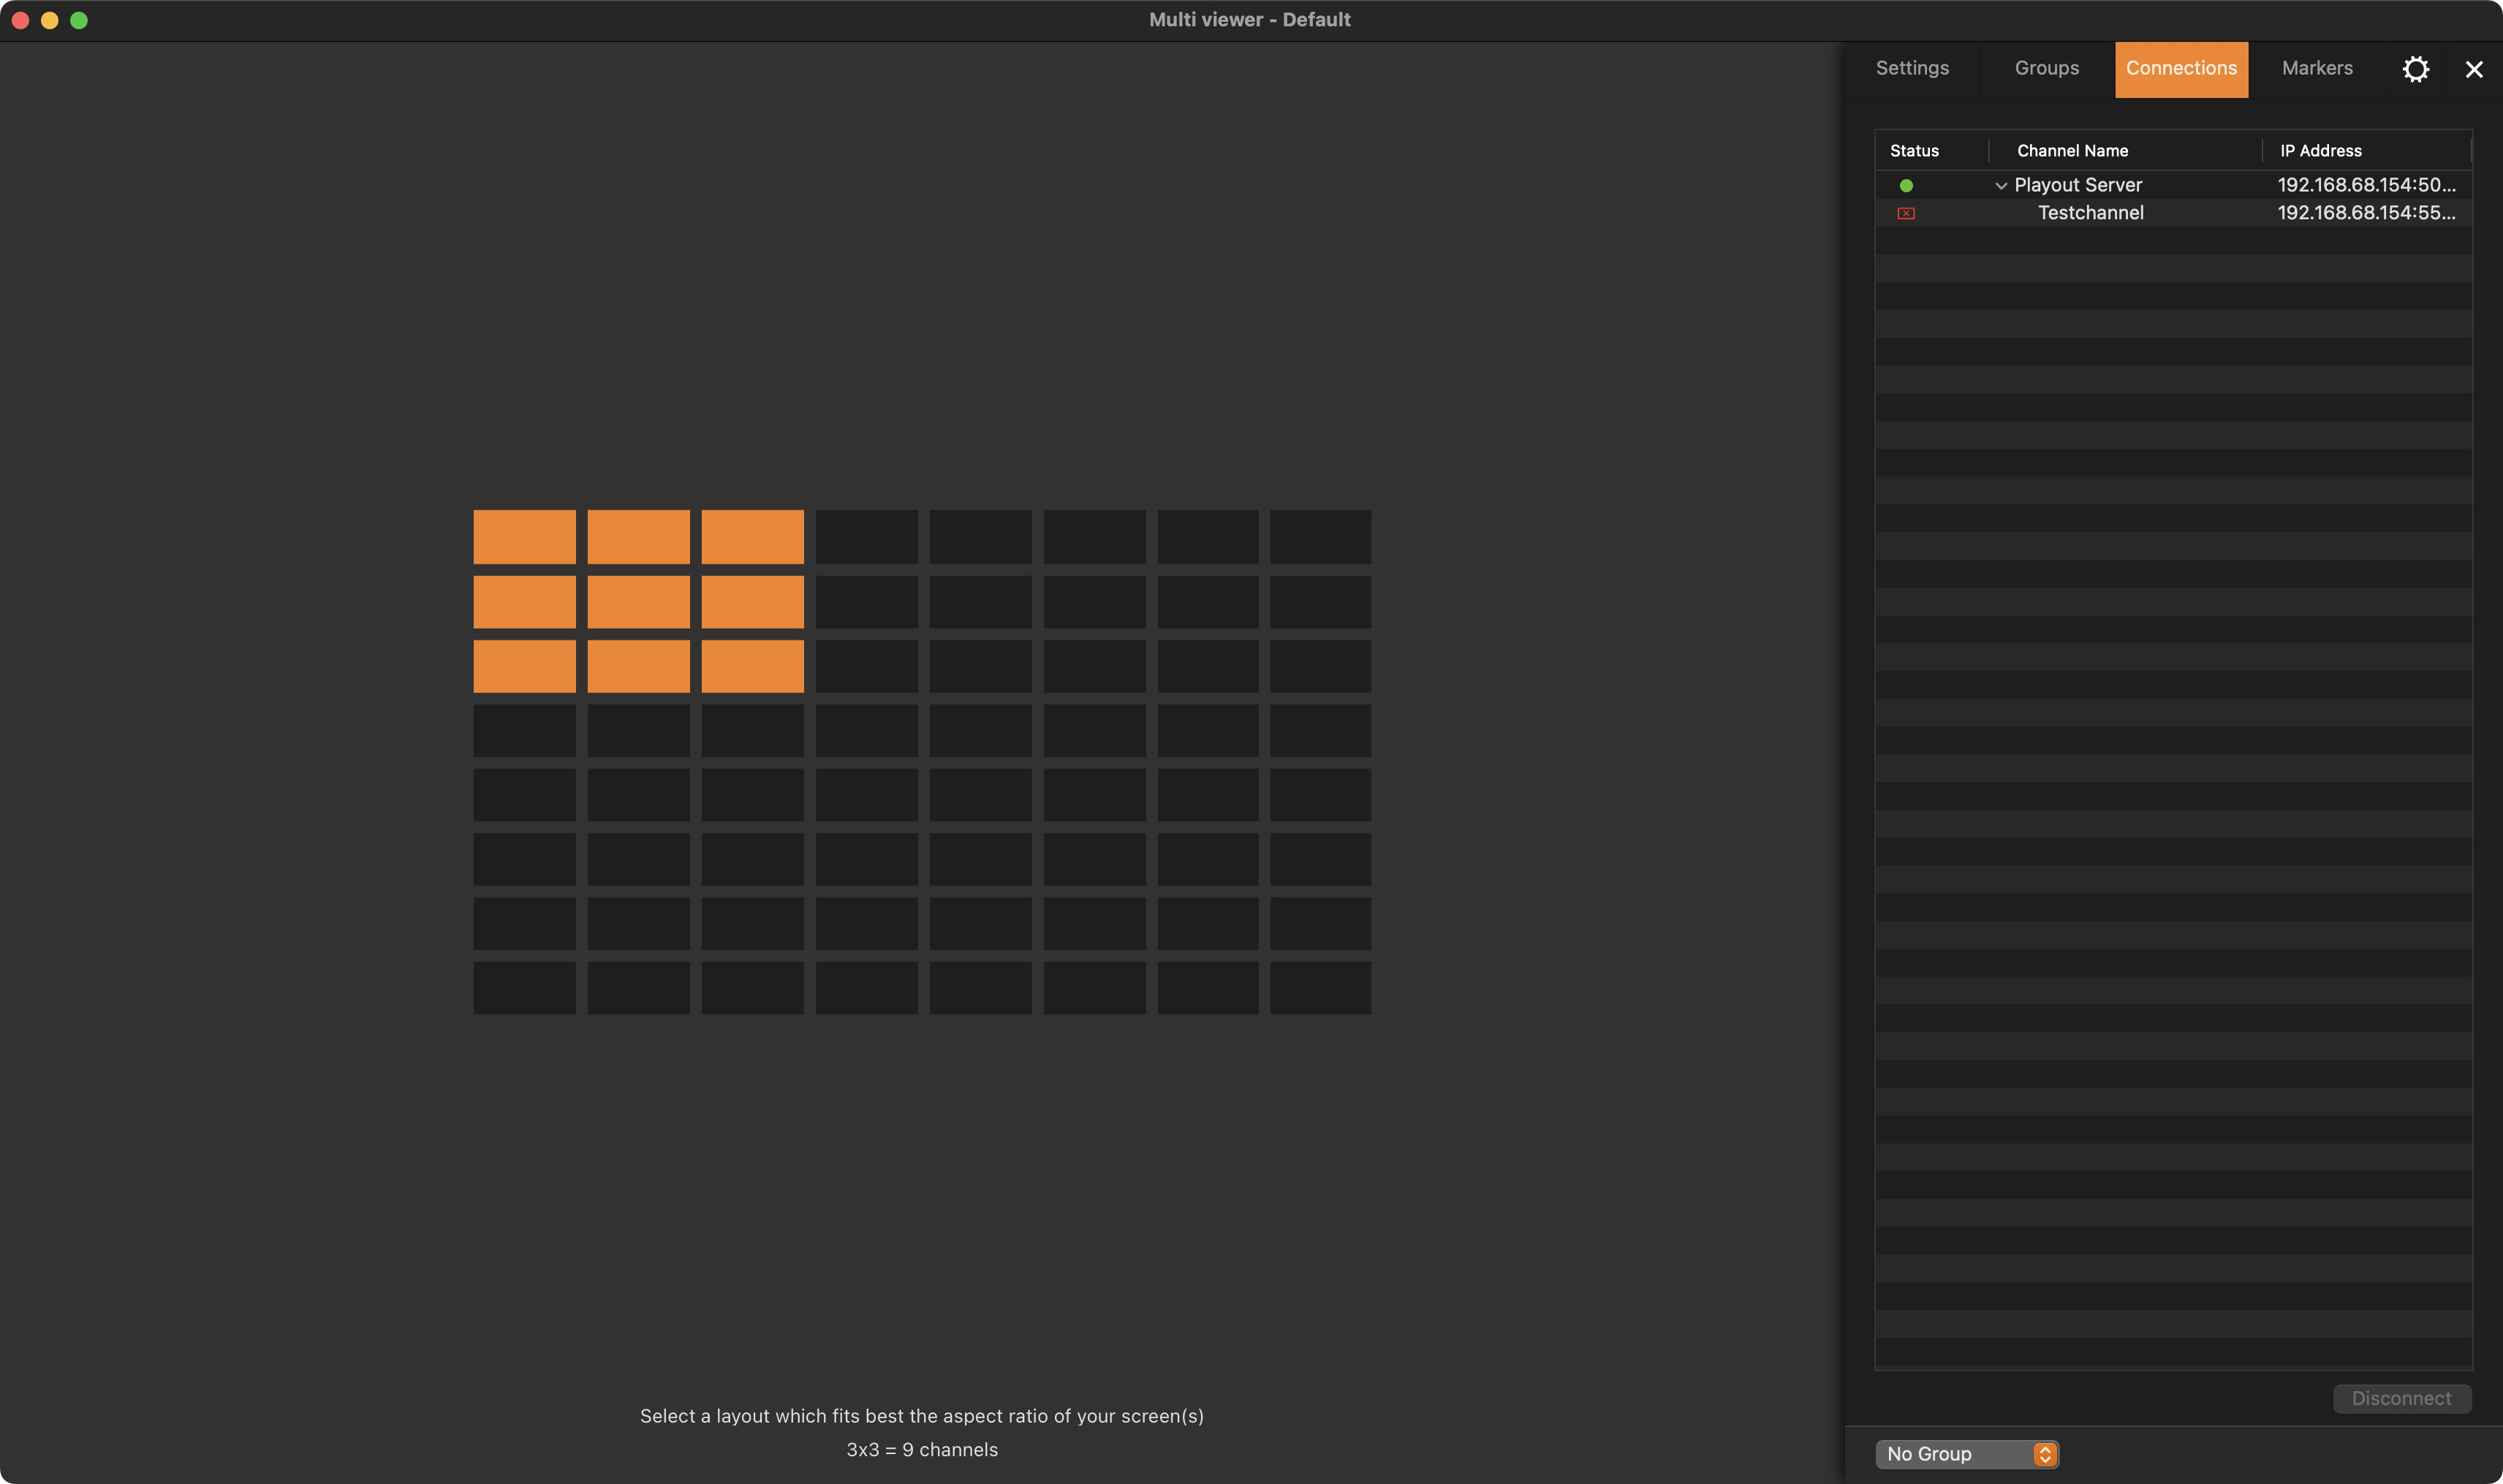This screenshot has width=2503, height=1484.
Task: Click IP address 192.168.68.154:55...
Action: 2366,213
